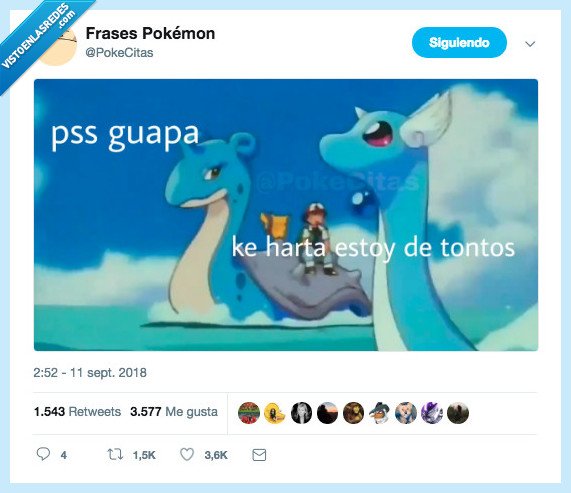This screenshot has height=493, width=571.
Task: Like the tweet with heart icon
Action: [187, 454]
